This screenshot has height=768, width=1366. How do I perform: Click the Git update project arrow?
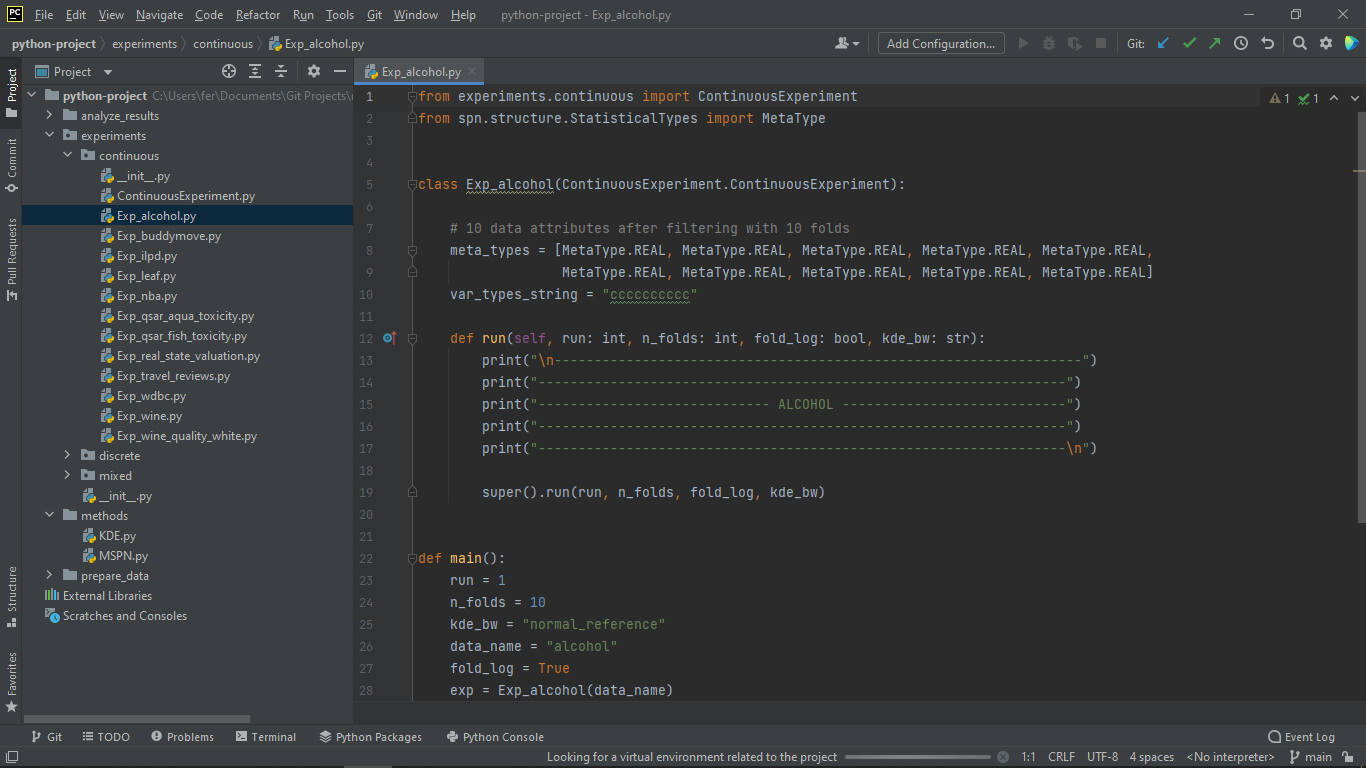pos(1163,43)
